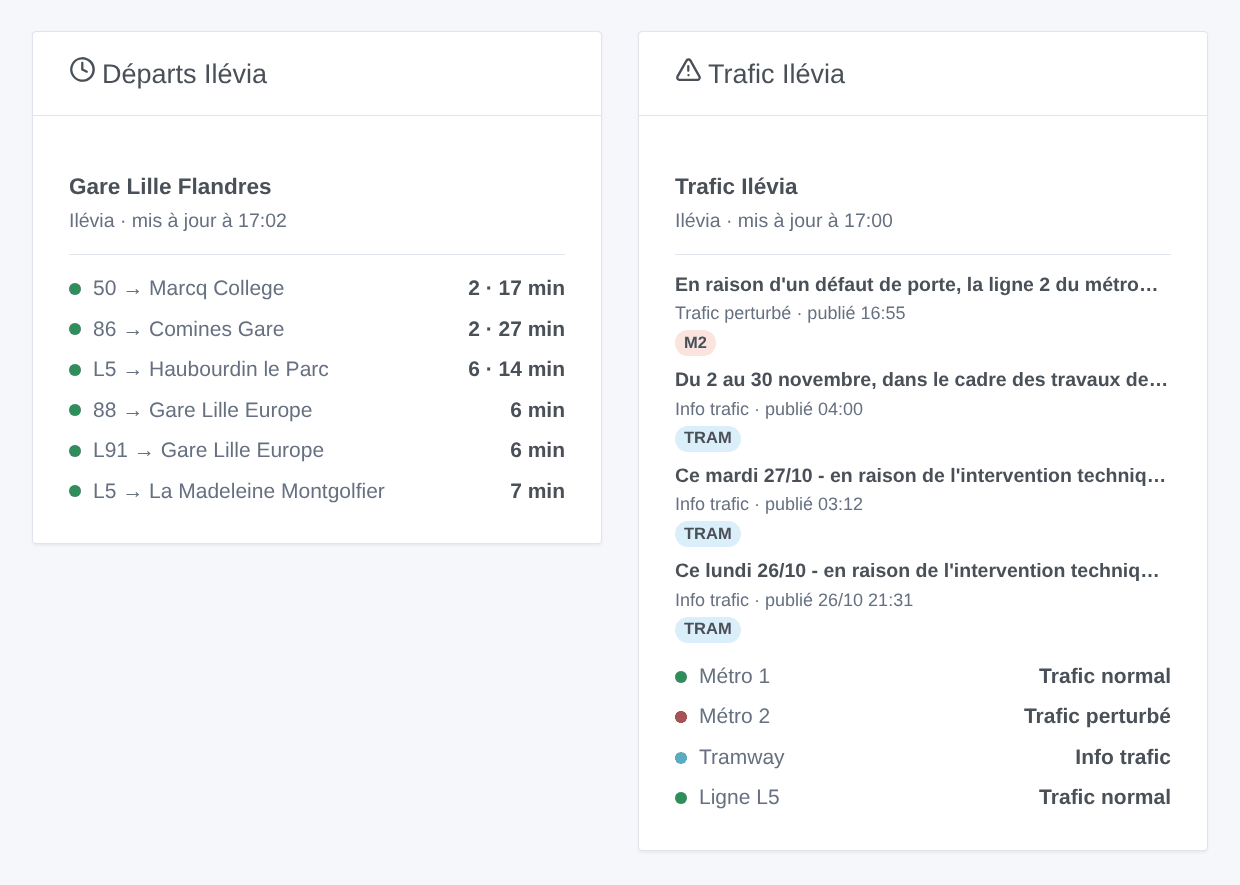Click the green status dot for 50 Marcq College
The image size is (1240, 885).
tap(75, 289)
